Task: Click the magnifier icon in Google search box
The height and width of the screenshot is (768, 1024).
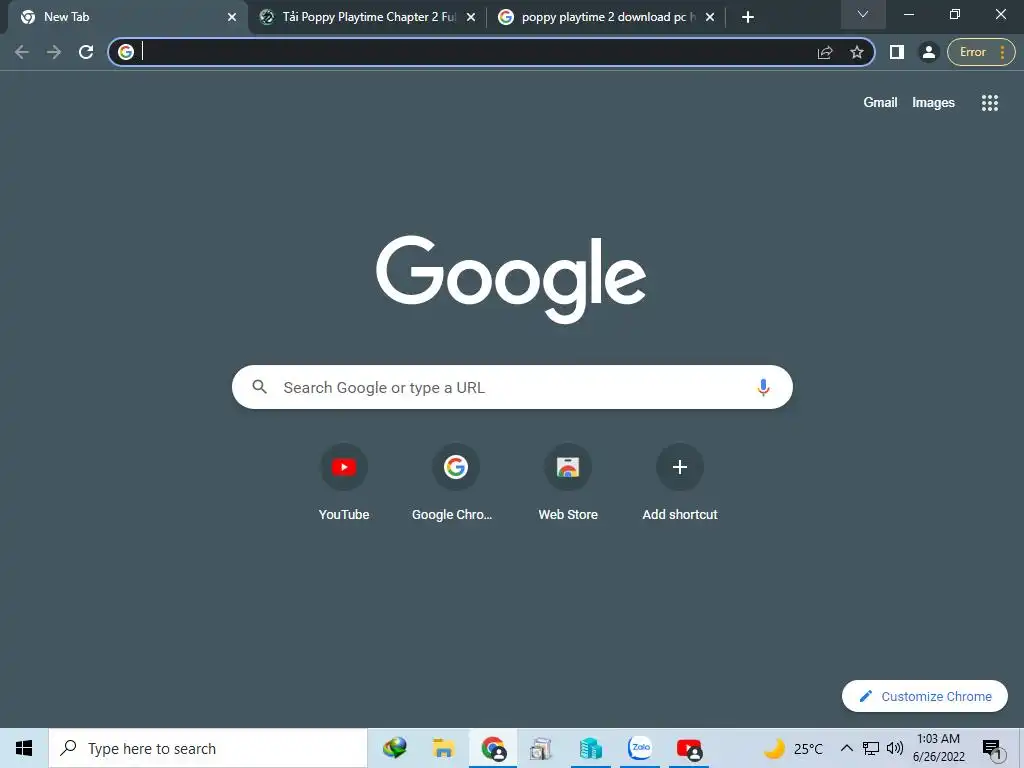Action: (x=259, y=387)
